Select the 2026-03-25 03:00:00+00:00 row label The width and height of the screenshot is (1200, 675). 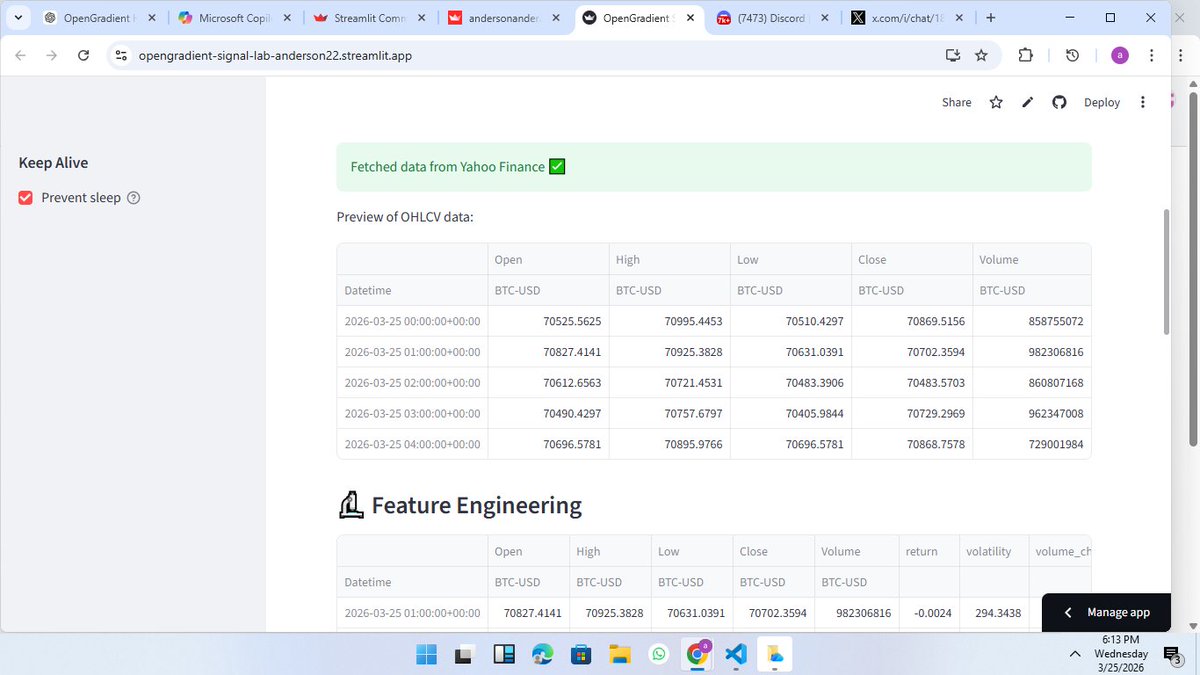pyautogui.click(x=412, y=413)
